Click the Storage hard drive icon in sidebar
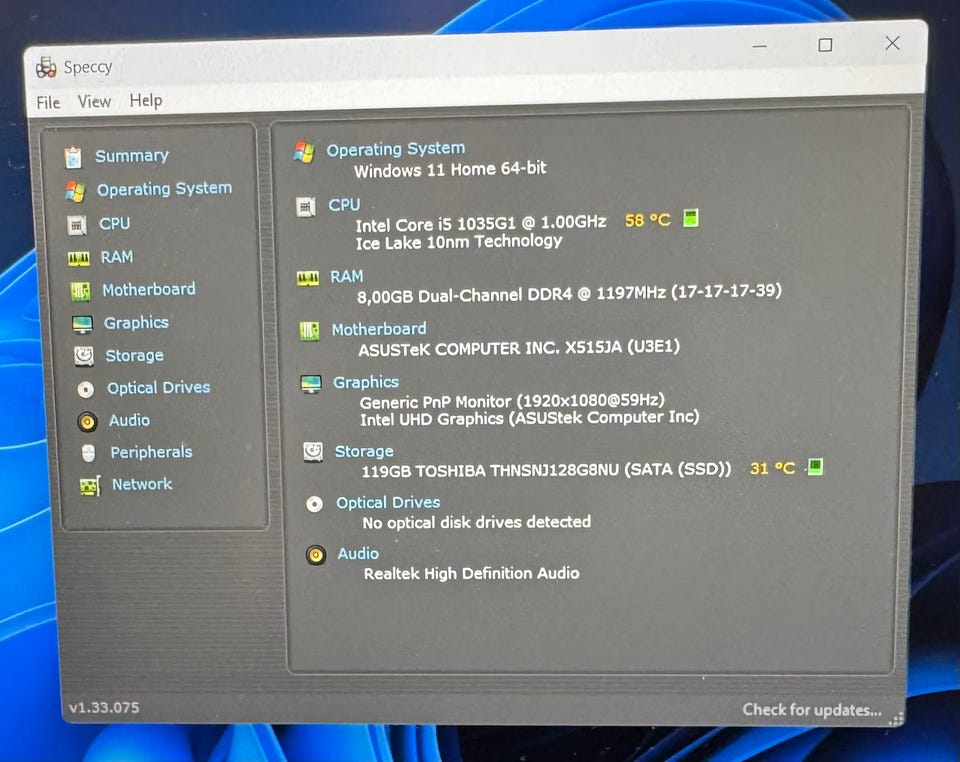Viewport: 960px width, 762px height. pyautogui.click(x=84, y=356)
